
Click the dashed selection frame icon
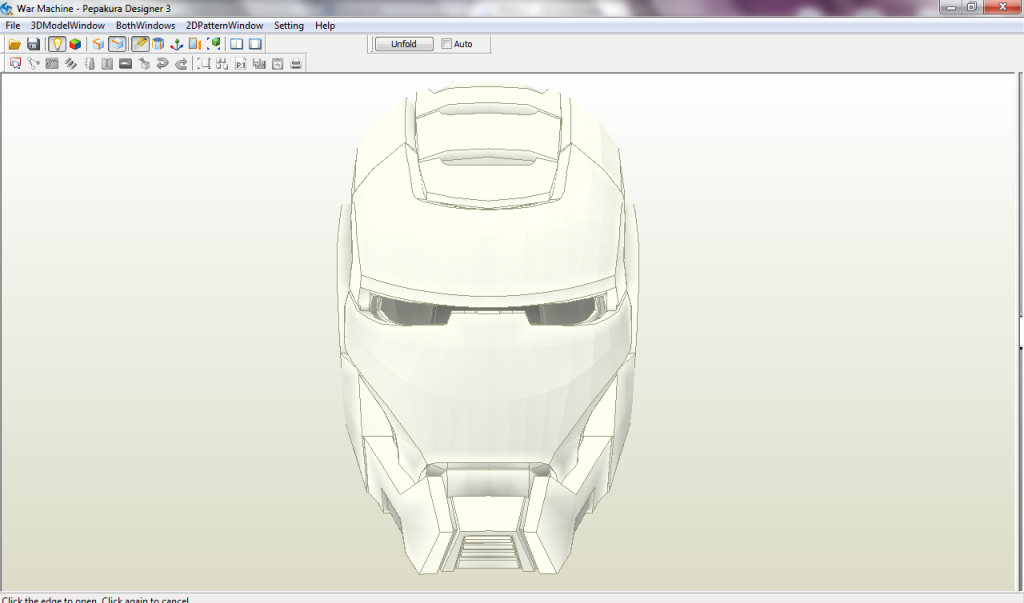[204, 64]
